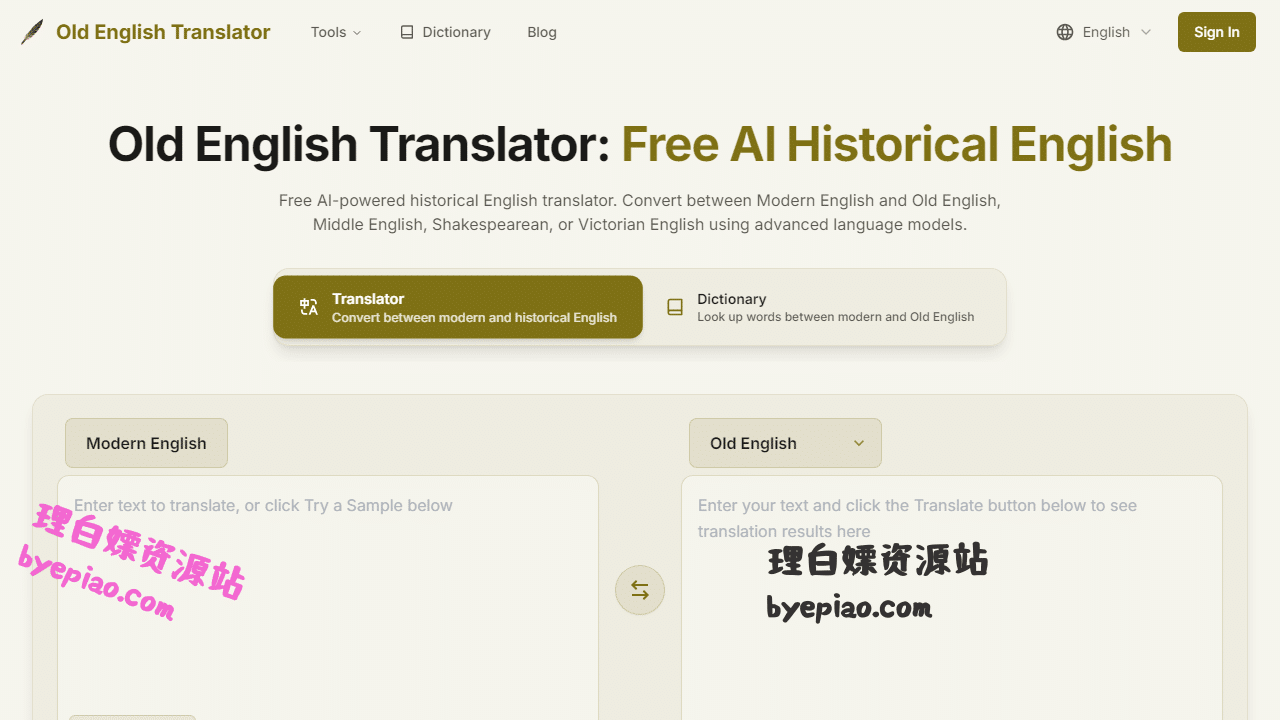Go to the Blog page

(x=542, y=32)
